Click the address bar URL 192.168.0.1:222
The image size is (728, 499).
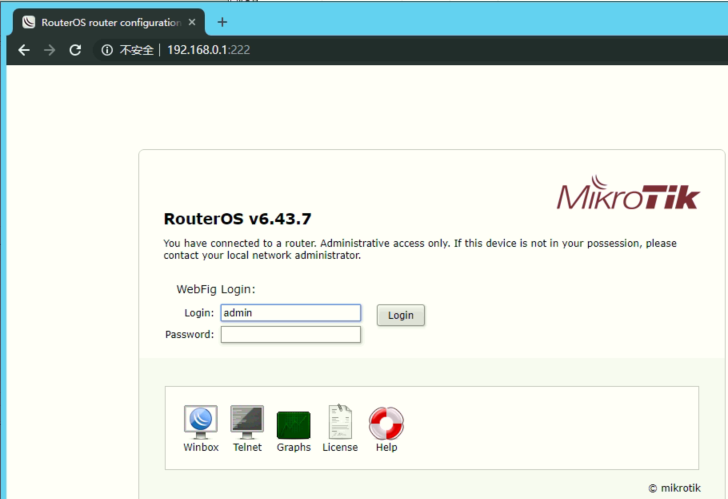pyautogui.click(x=208, y=50)
